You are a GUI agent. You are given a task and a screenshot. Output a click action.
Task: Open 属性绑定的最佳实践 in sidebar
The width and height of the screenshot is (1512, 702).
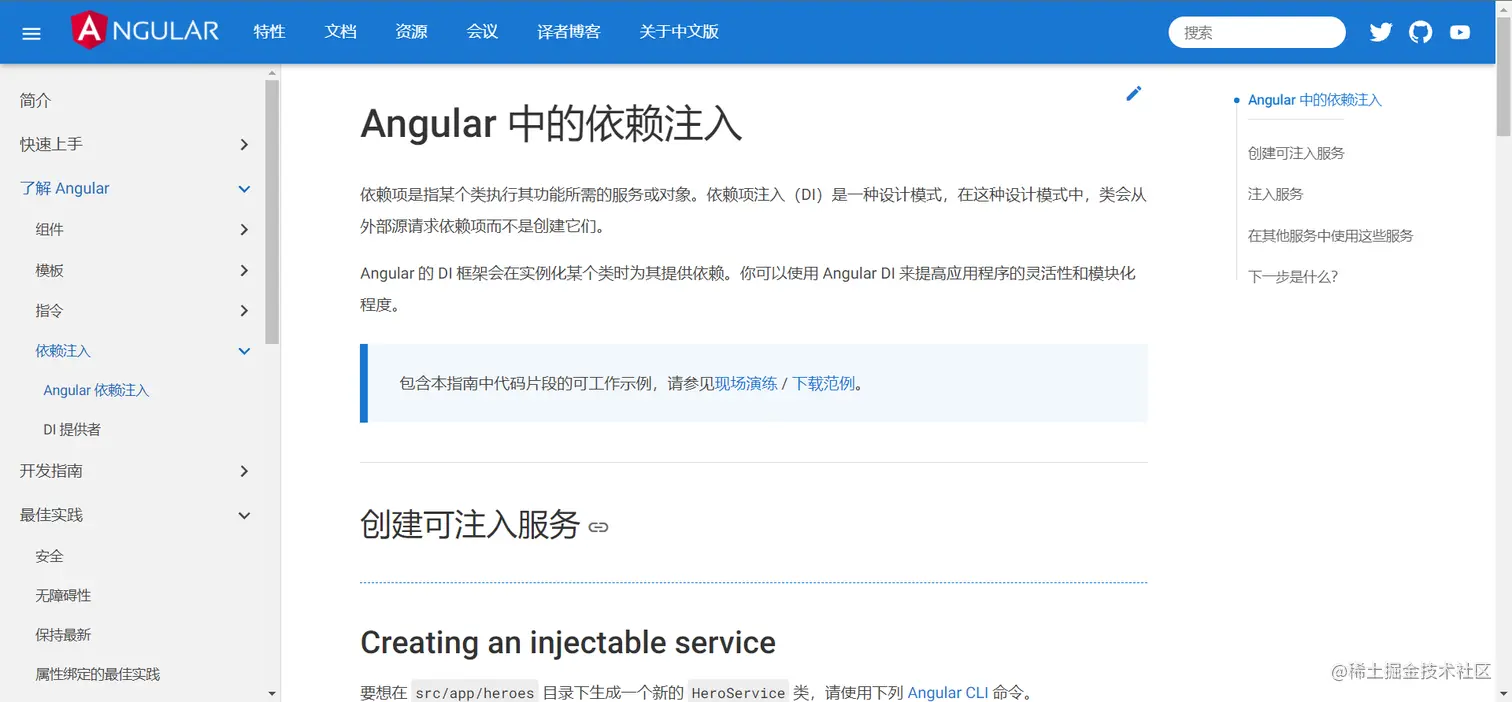(97, 674)
